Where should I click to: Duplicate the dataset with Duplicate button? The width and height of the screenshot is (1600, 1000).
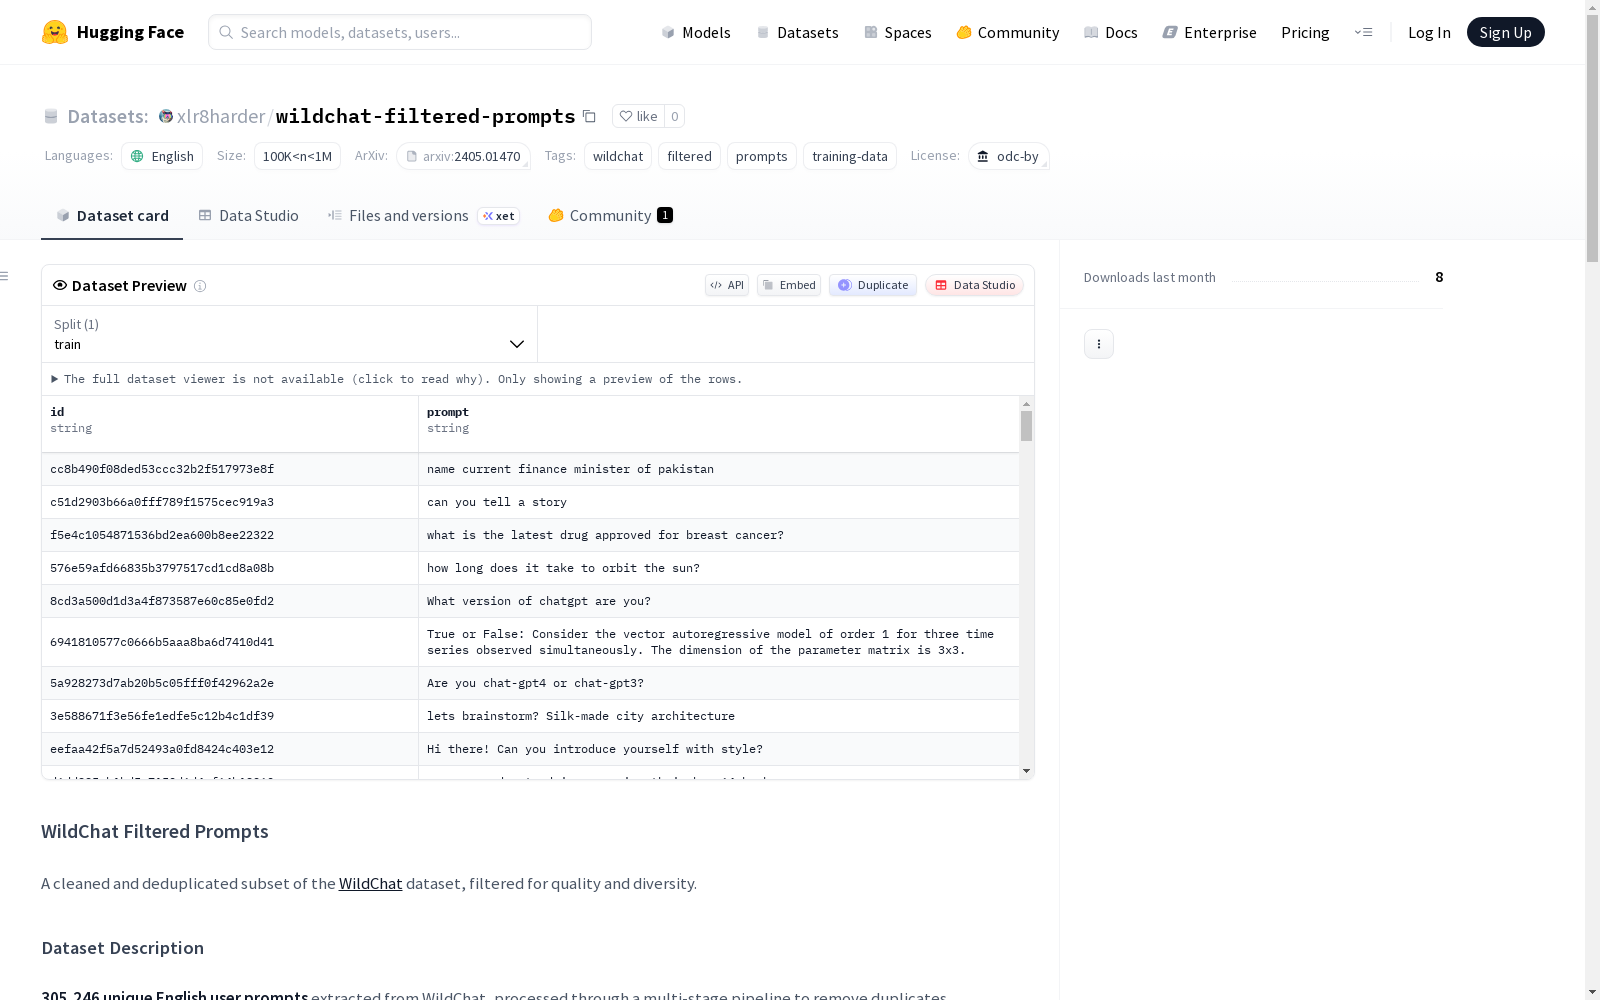coord(873,285)
